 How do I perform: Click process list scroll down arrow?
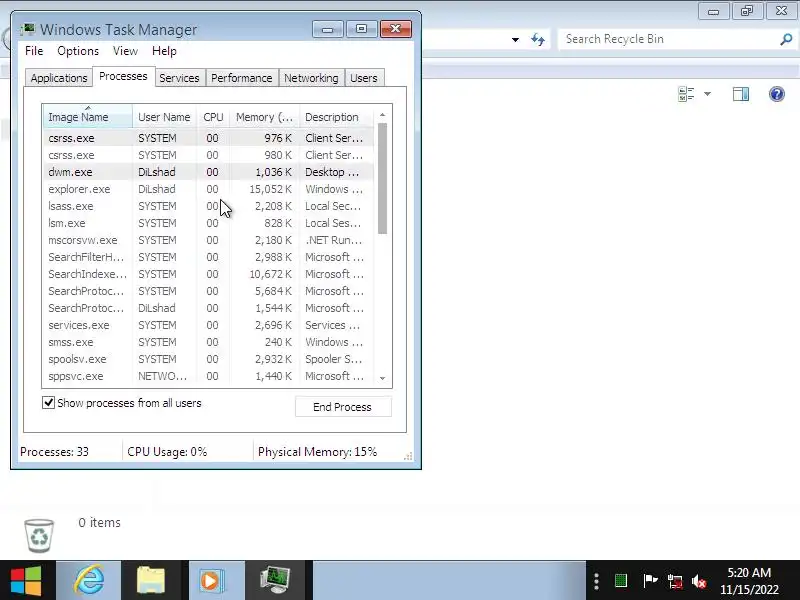pos(383,379)
